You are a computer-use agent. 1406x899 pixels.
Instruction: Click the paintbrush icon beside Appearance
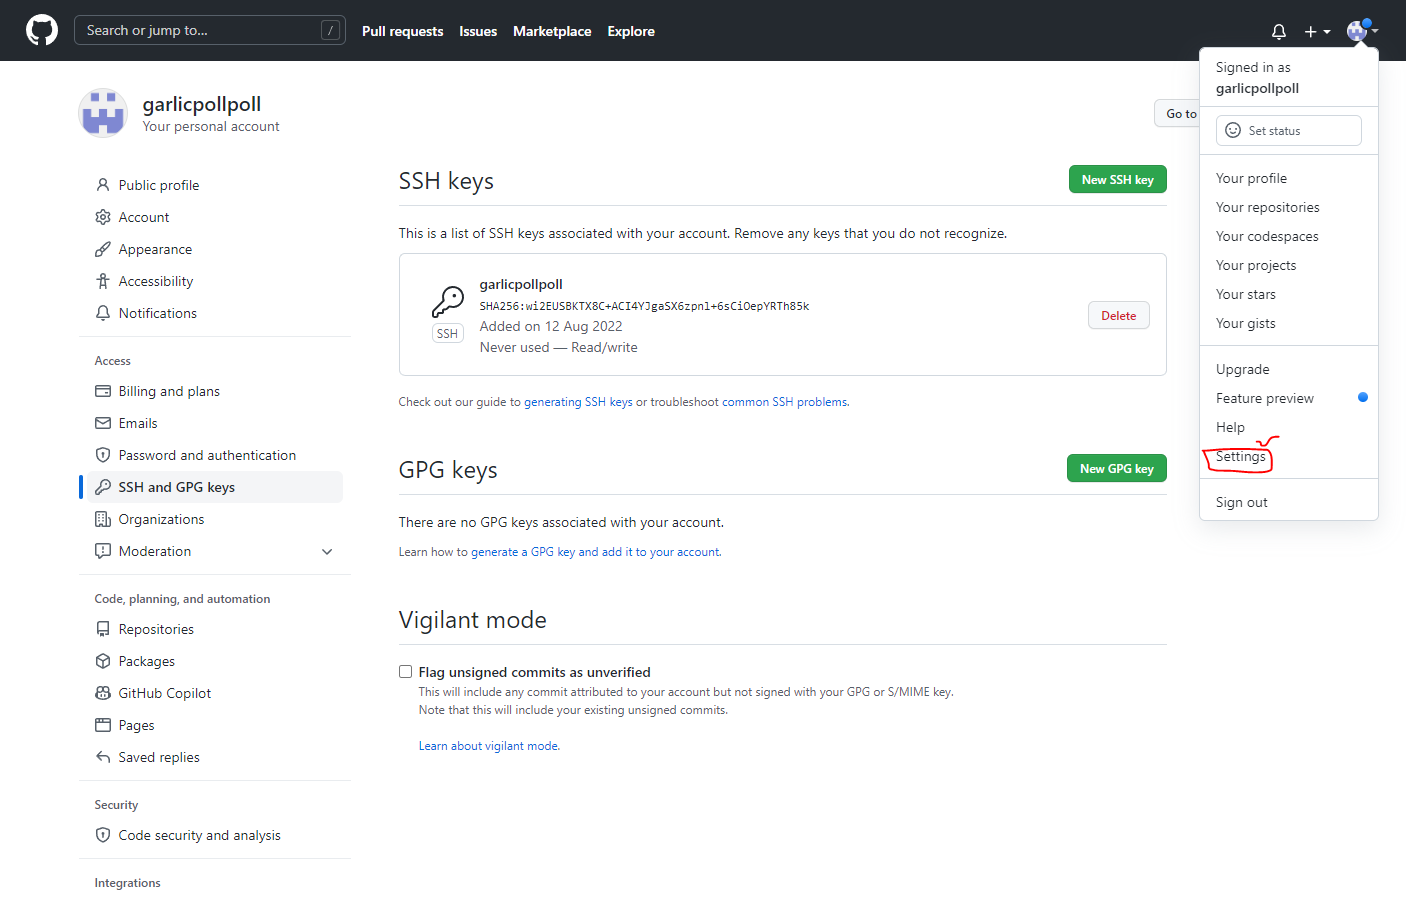[x=103, y=249]
